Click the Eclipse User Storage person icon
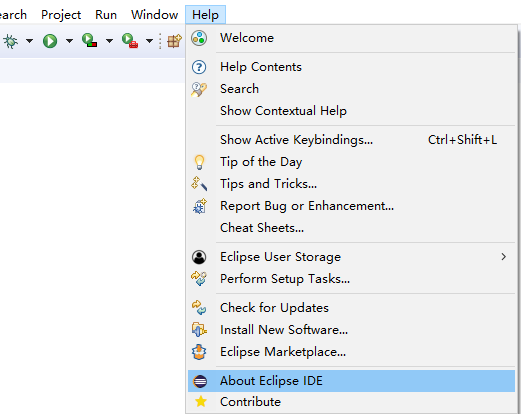521x414 pixels. click(199, 257)
